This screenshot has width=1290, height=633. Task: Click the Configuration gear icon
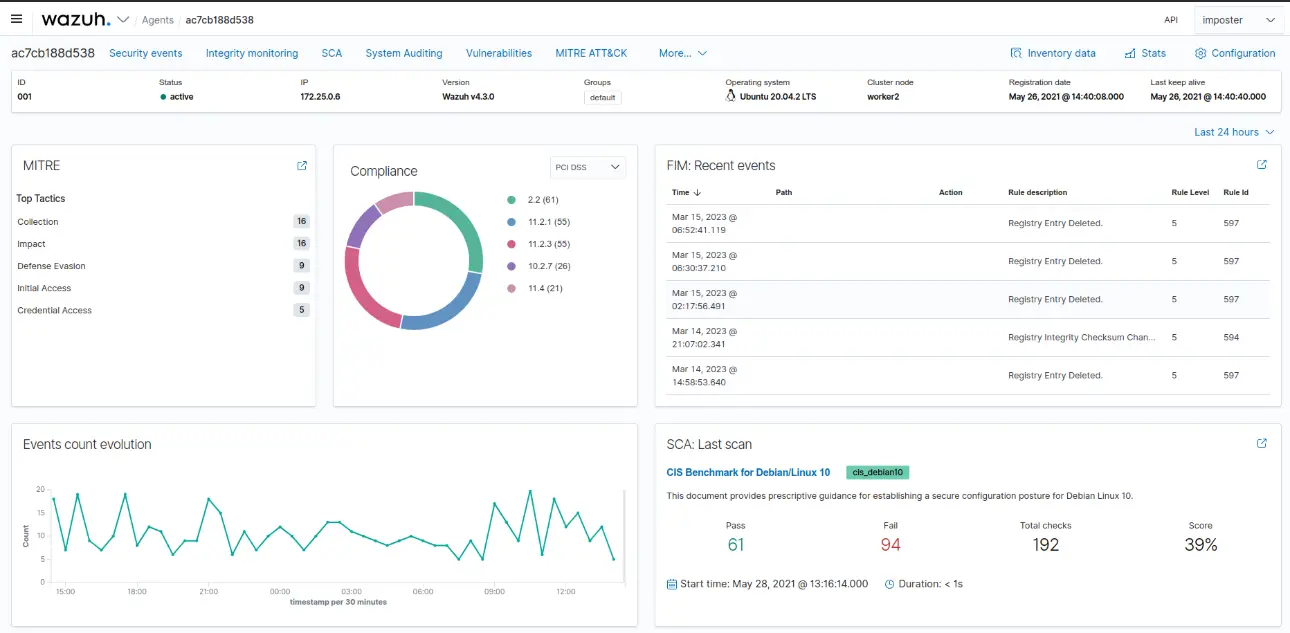(1200, 54)
